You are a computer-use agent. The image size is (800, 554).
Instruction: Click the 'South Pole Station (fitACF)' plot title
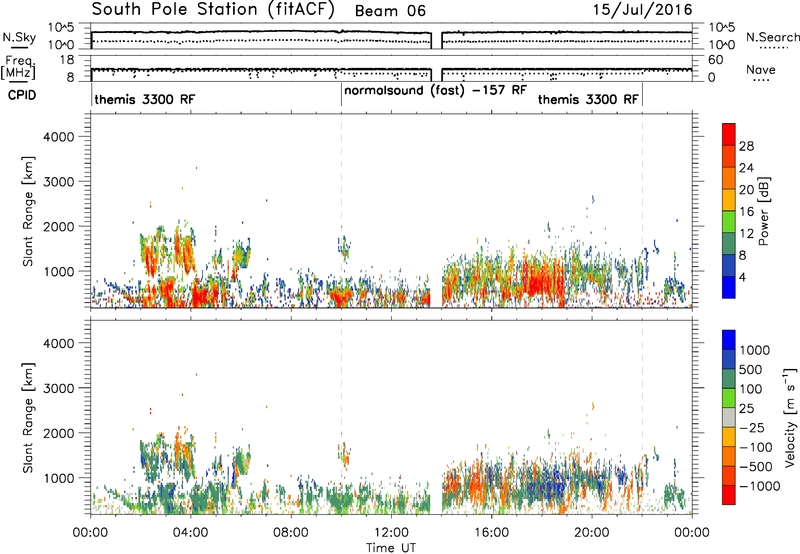click(213, 10)
